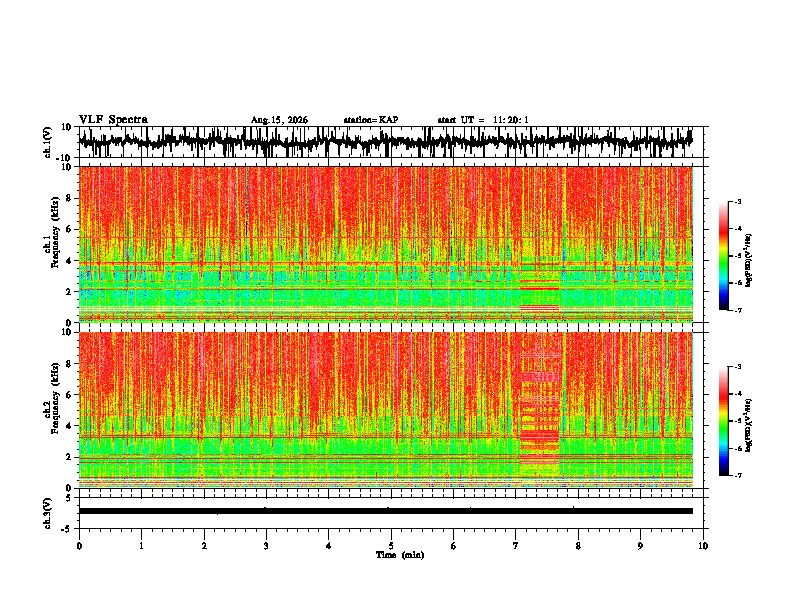Image resolution: width=792 pixels, height=612 pixels.
Task: Click the ch.1 spectrogram color scale bar
Action: coord(723,256)
